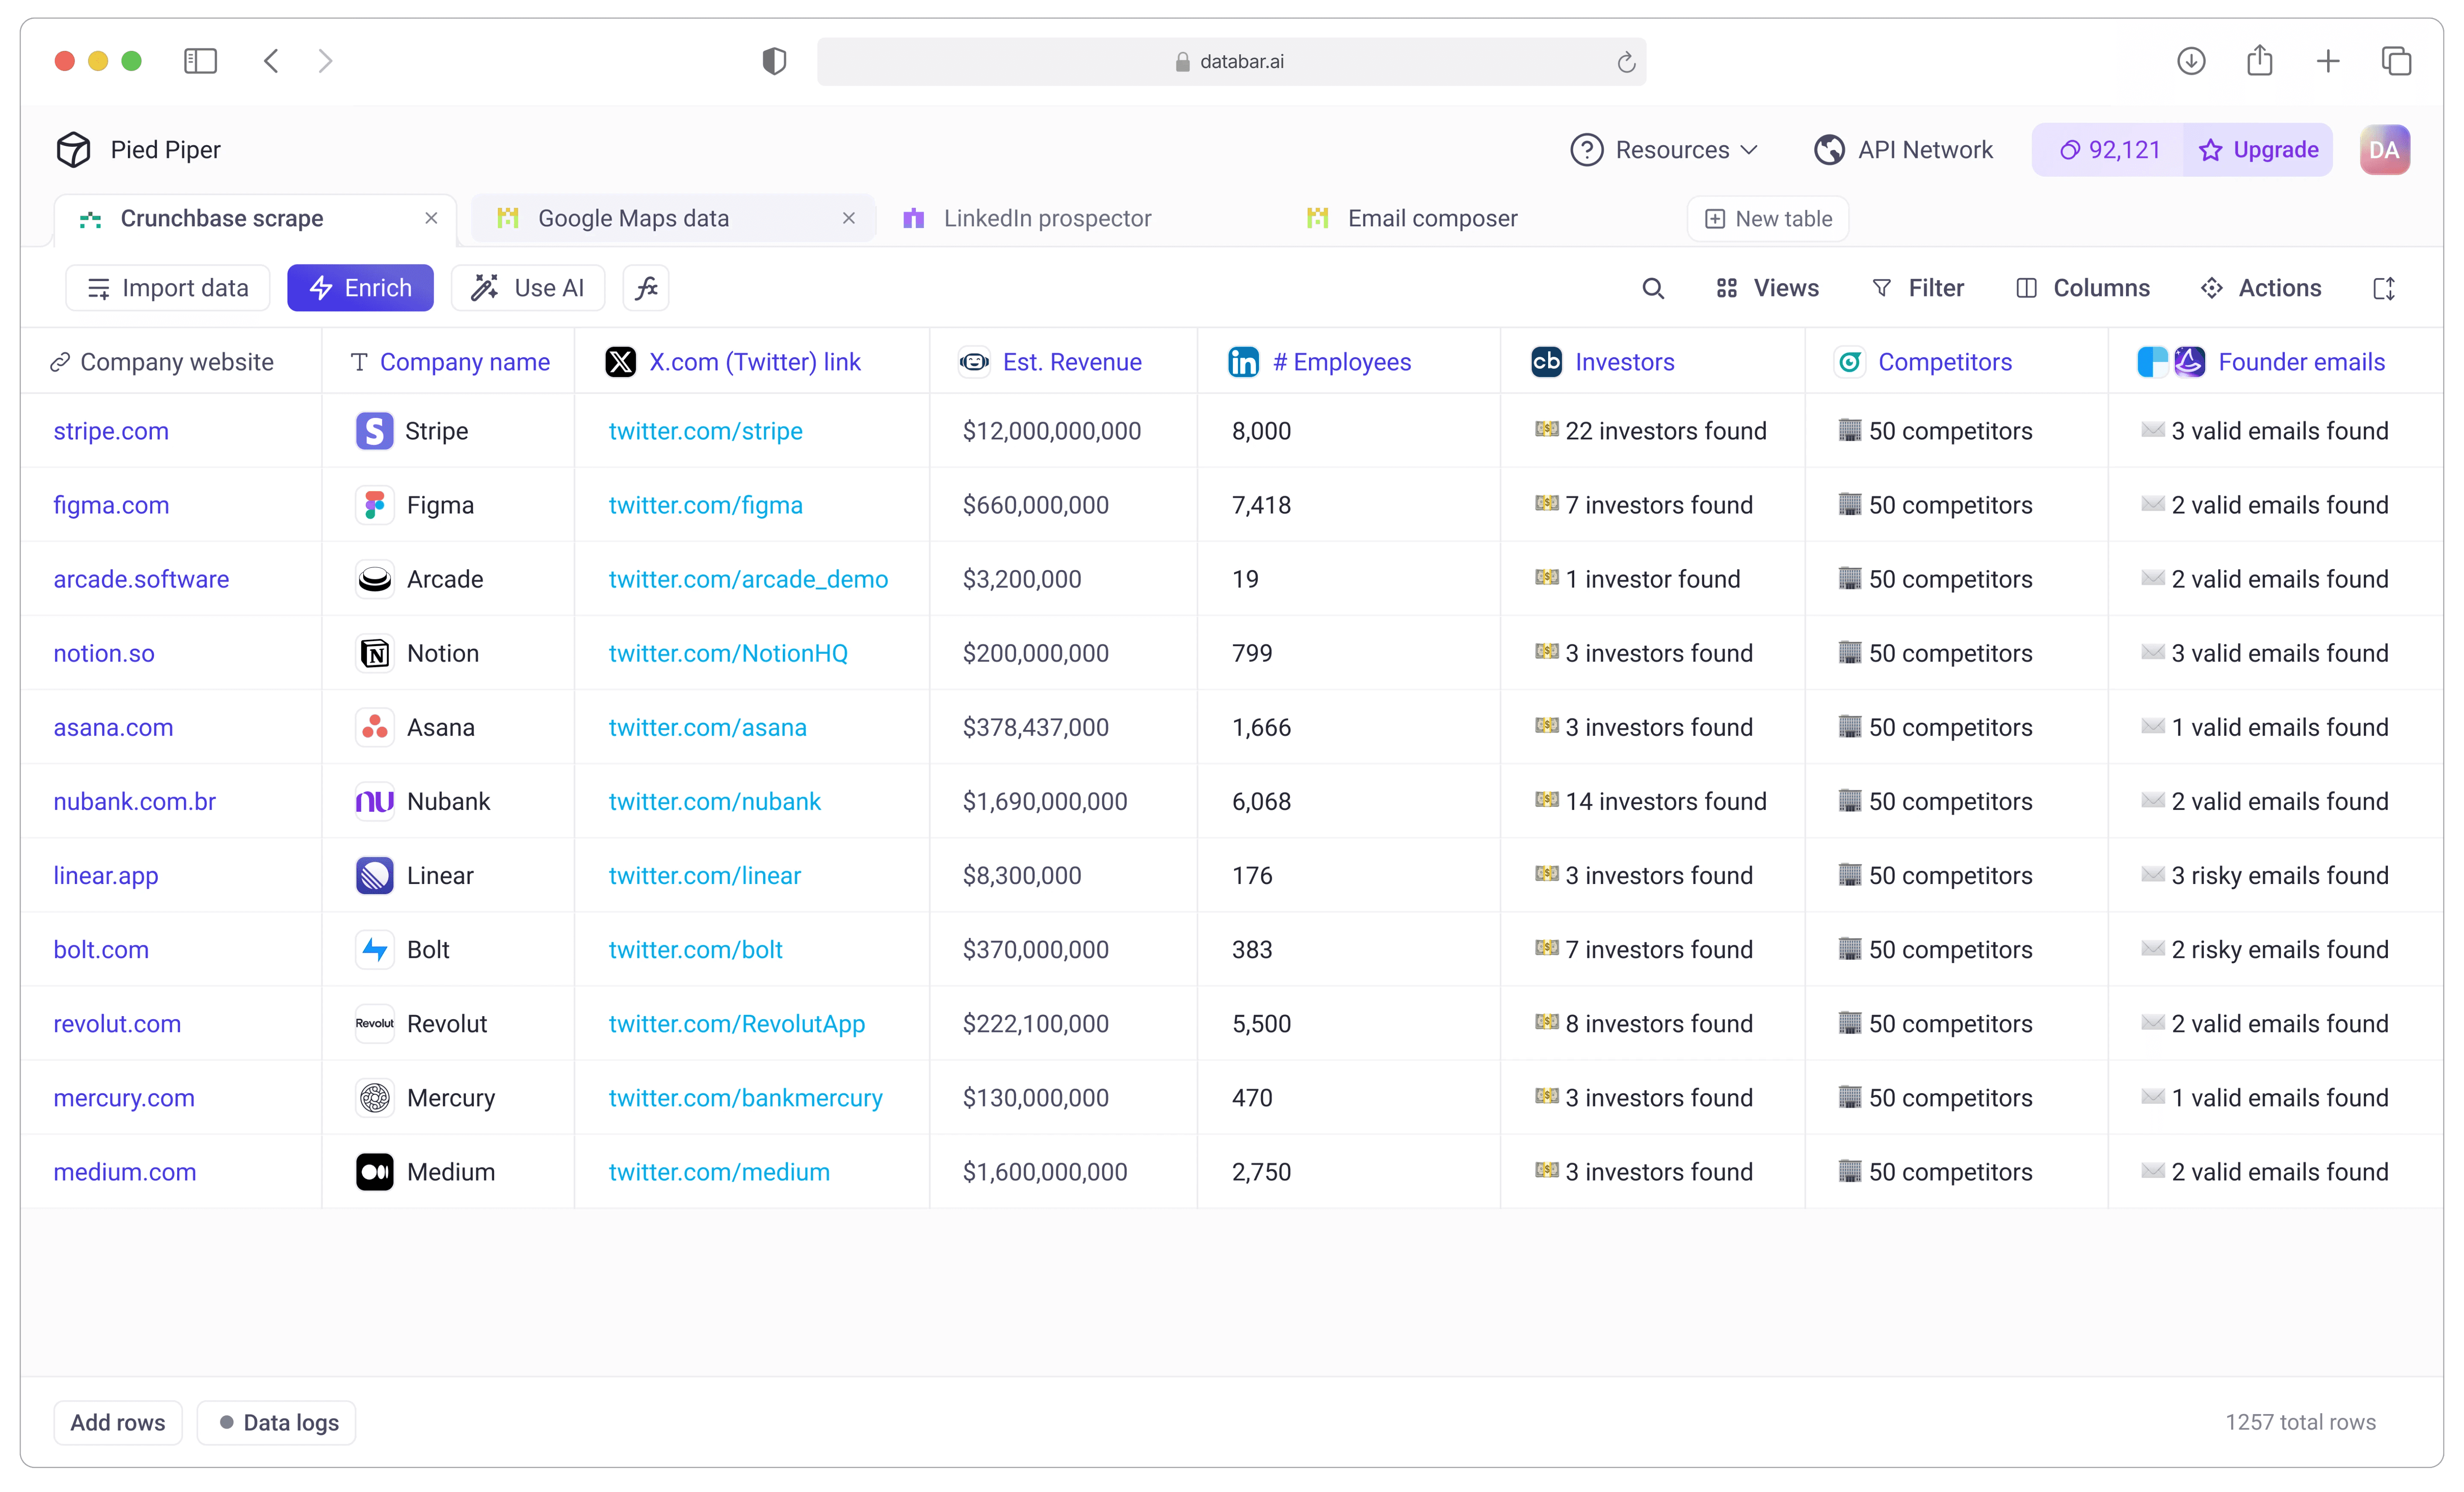Close the Crunchbase scrape tab
Screen dimensions: 2464x1492
pyautogui.click(x=431, y=218)
